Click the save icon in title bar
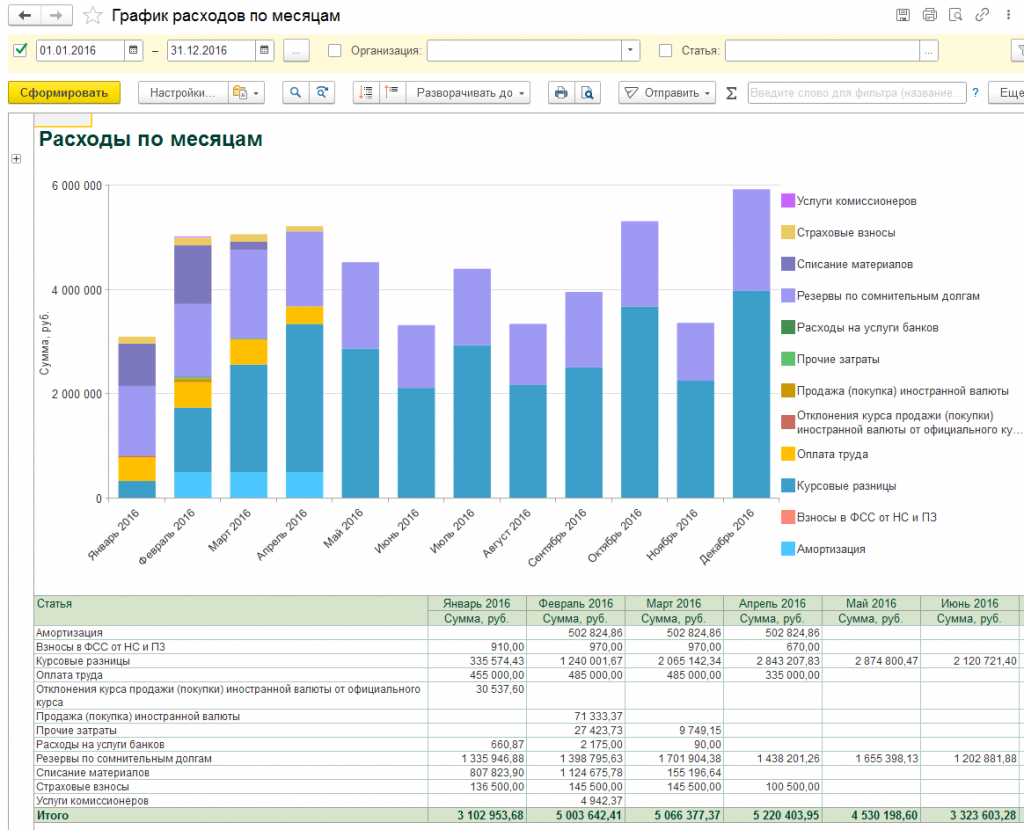 [903, 15]
